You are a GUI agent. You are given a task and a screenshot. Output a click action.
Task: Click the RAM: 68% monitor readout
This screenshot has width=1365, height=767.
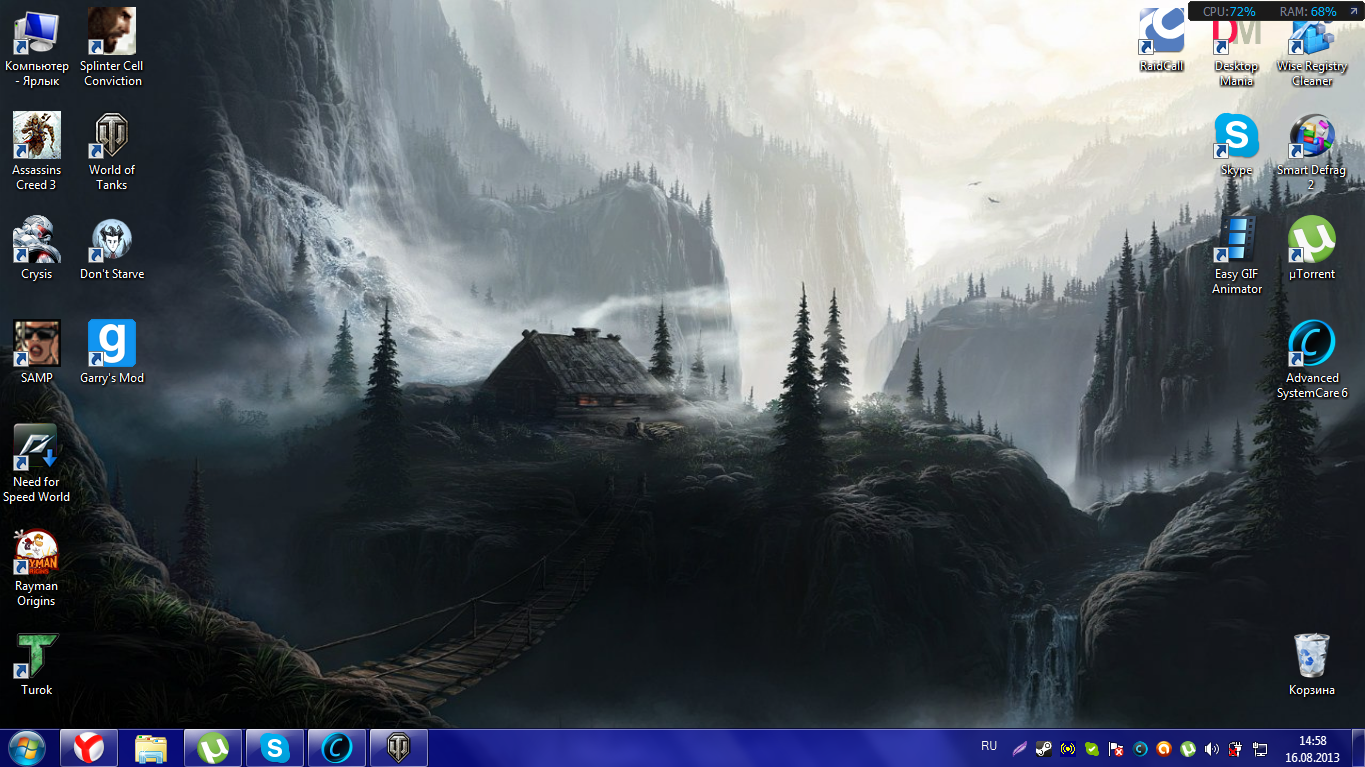click(1308, 12)
